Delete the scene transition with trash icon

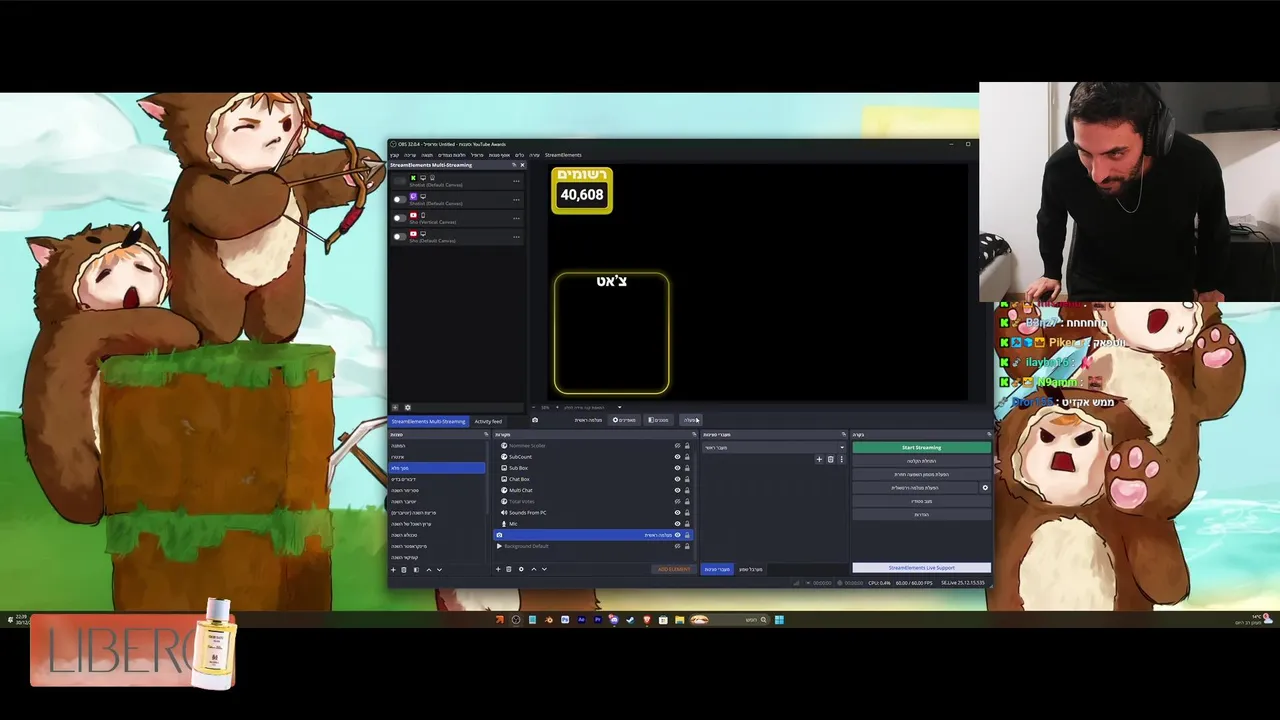830,459
